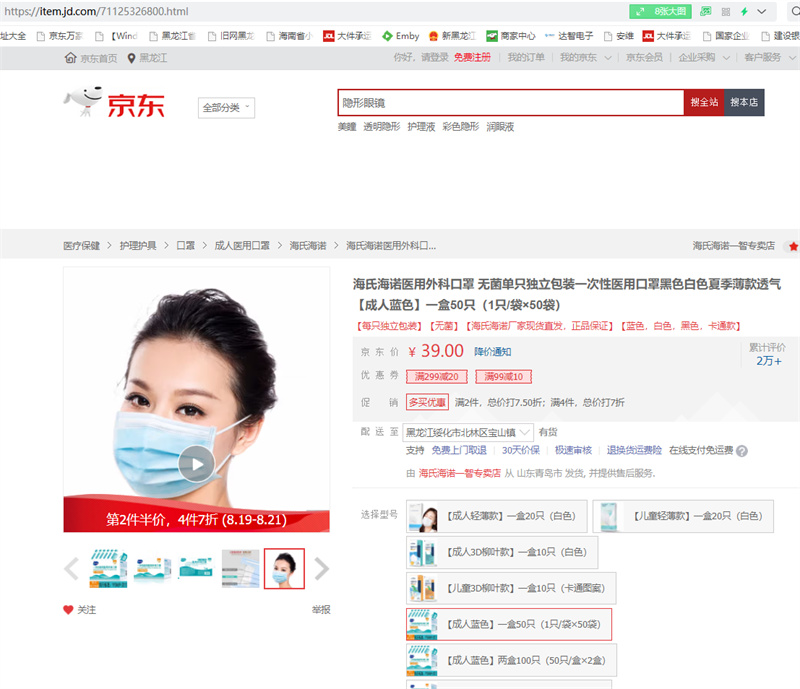Screen dimensions: 800x689
Task: Open the 全部分类 category dropdown
Action: coord(228,107)
